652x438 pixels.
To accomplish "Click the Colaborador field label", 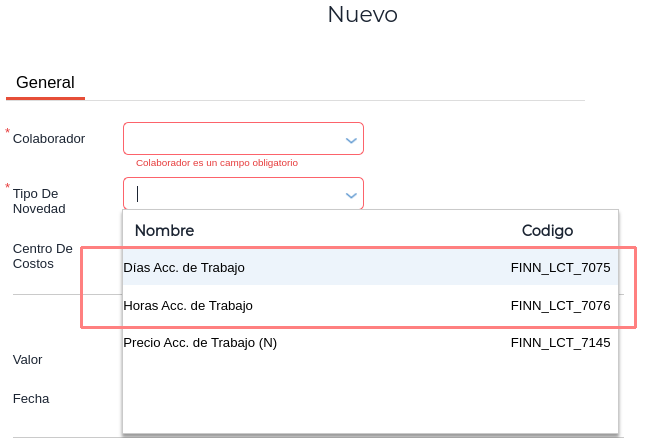I will click(x=49, y=139).
